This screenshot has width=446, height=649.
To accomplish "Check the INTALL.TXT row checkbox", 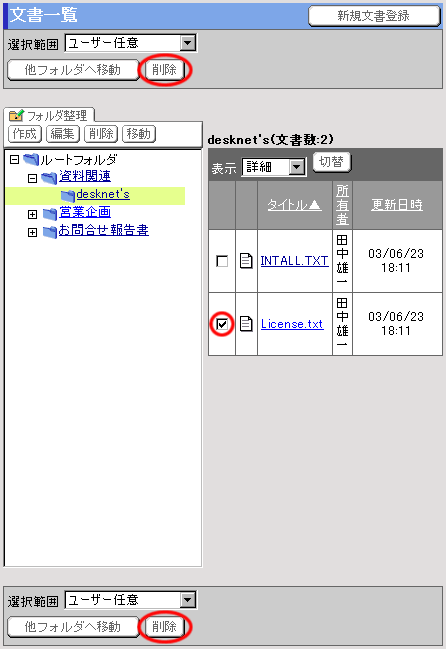I will click(222, 261).
